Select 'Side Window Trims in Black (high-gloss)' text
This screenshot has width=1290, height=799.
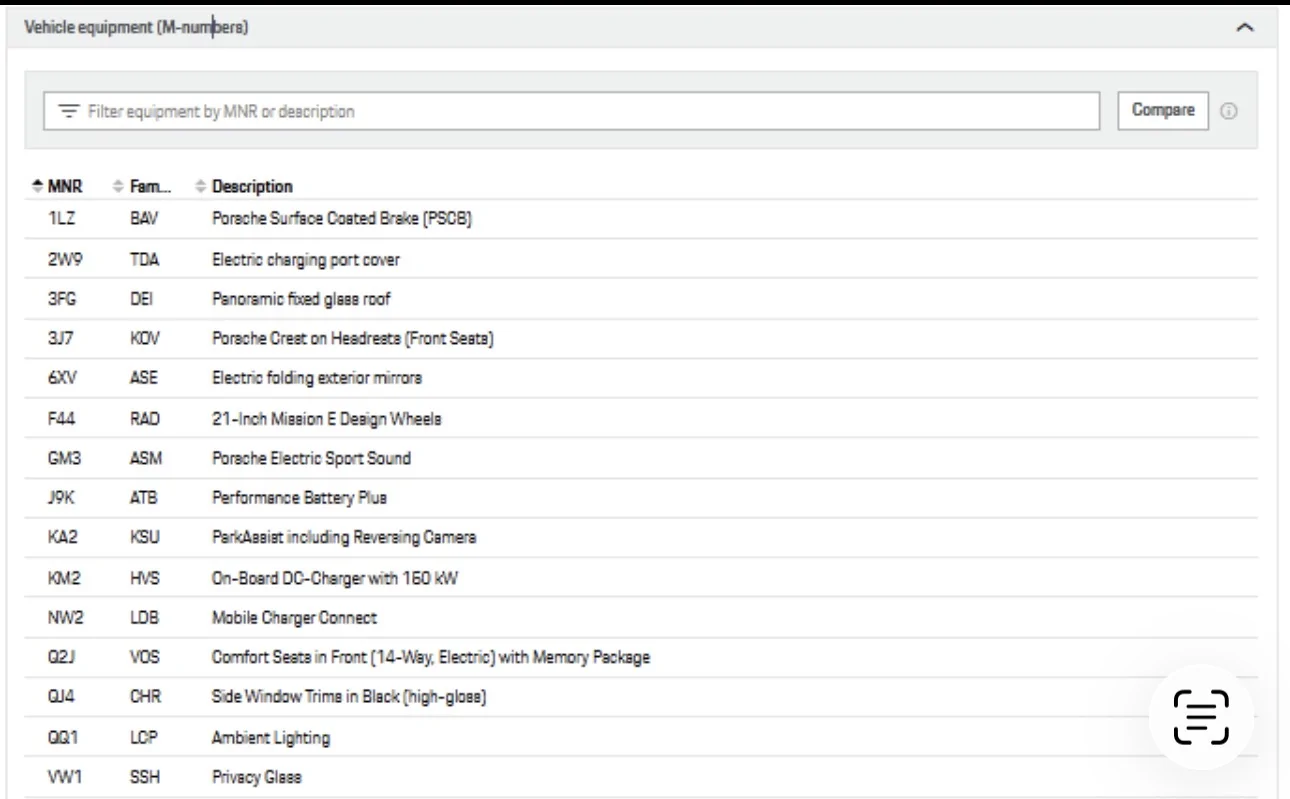coord(349,697)
